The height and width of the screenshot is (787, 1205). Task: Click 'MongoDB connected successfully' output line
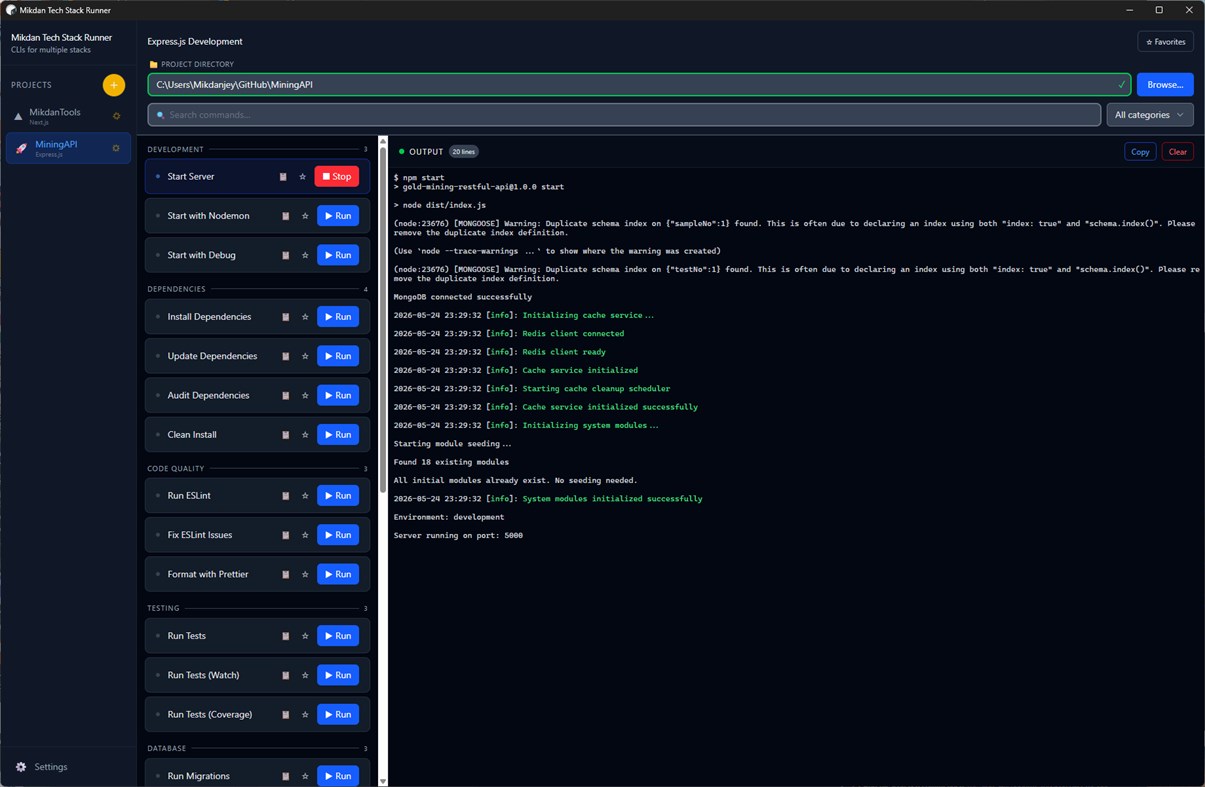463,297
